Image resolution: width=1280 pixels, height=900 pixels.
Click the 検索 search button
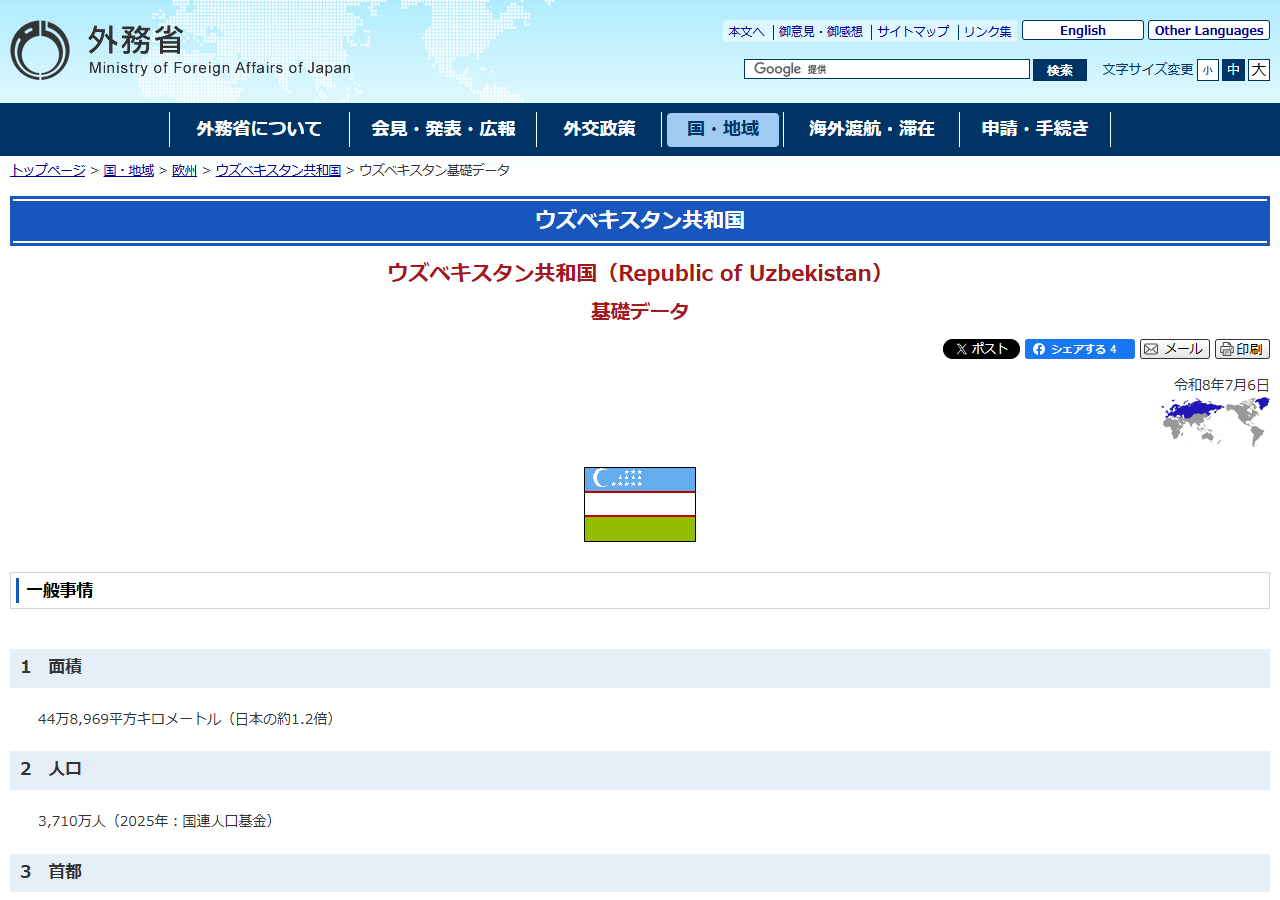click(x=1060, y=70)
